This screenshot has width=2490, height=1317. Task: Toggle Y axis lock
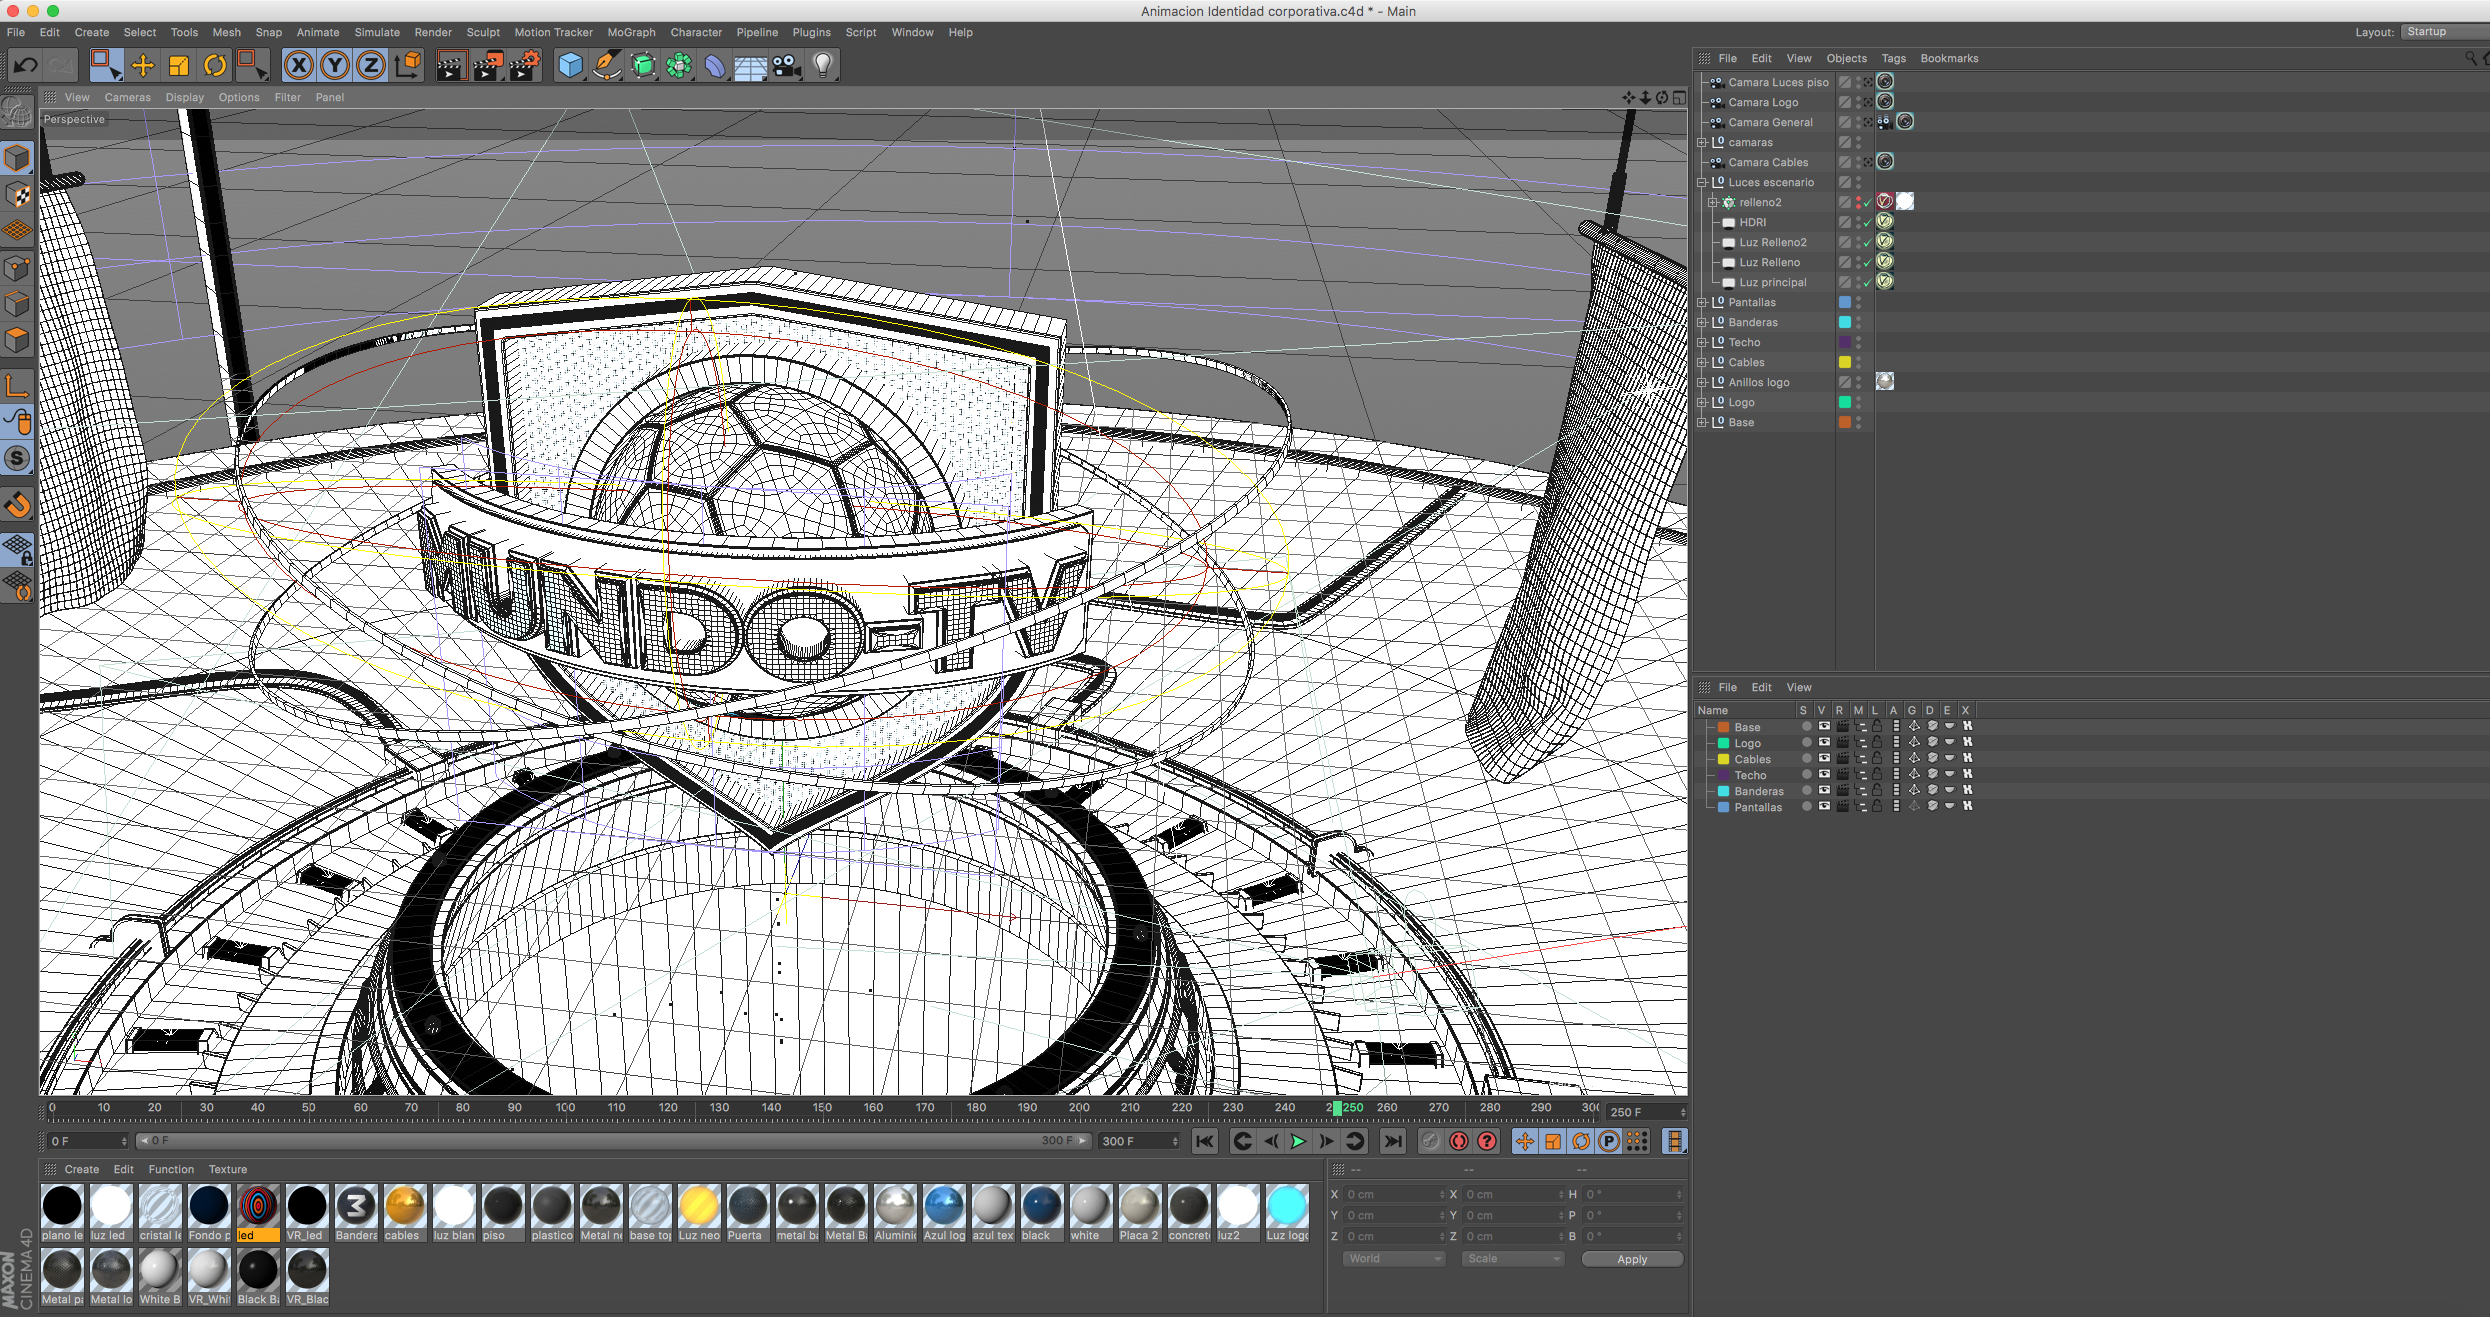click(x=335, y=66)
